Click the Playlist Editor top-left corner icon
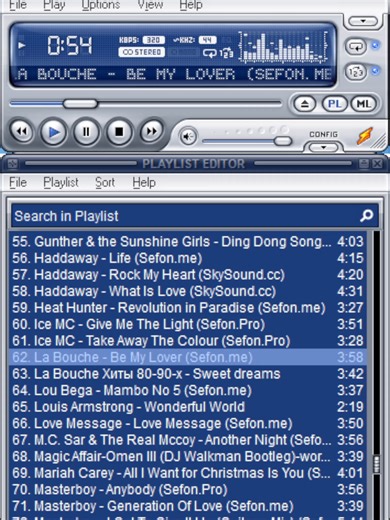The image size is (390, 520). 13,164
